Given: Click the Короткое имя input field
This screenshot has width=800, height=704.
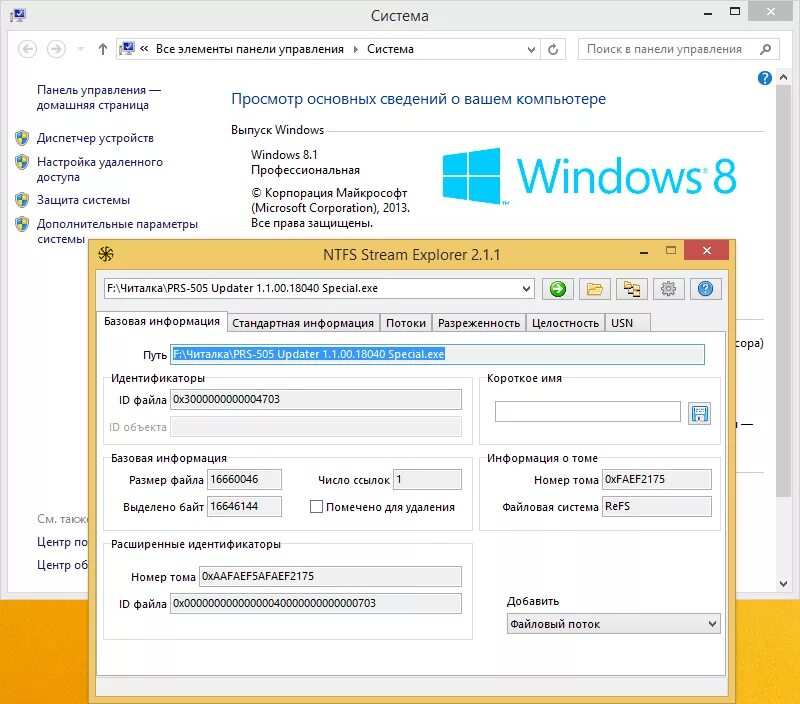Looking at the screenshot, I should 587,411.
